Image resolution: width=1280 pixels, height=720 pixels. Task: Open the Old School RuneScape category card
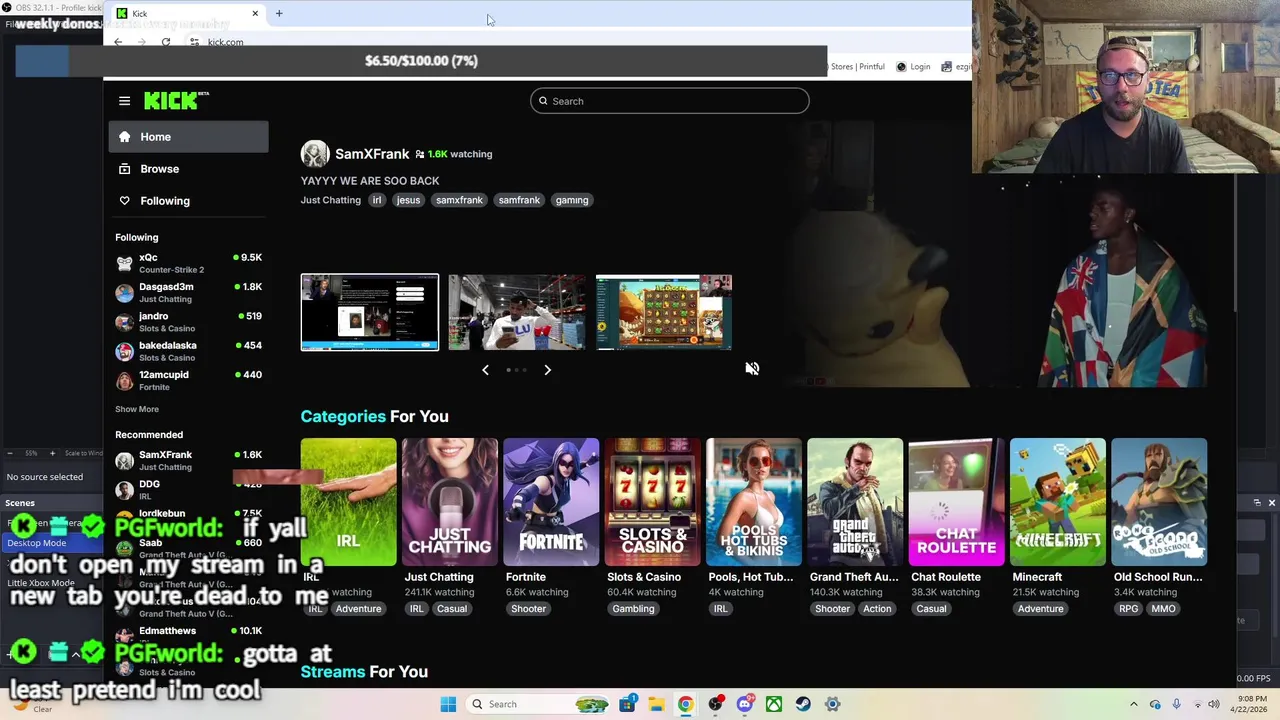(1159, 502)
